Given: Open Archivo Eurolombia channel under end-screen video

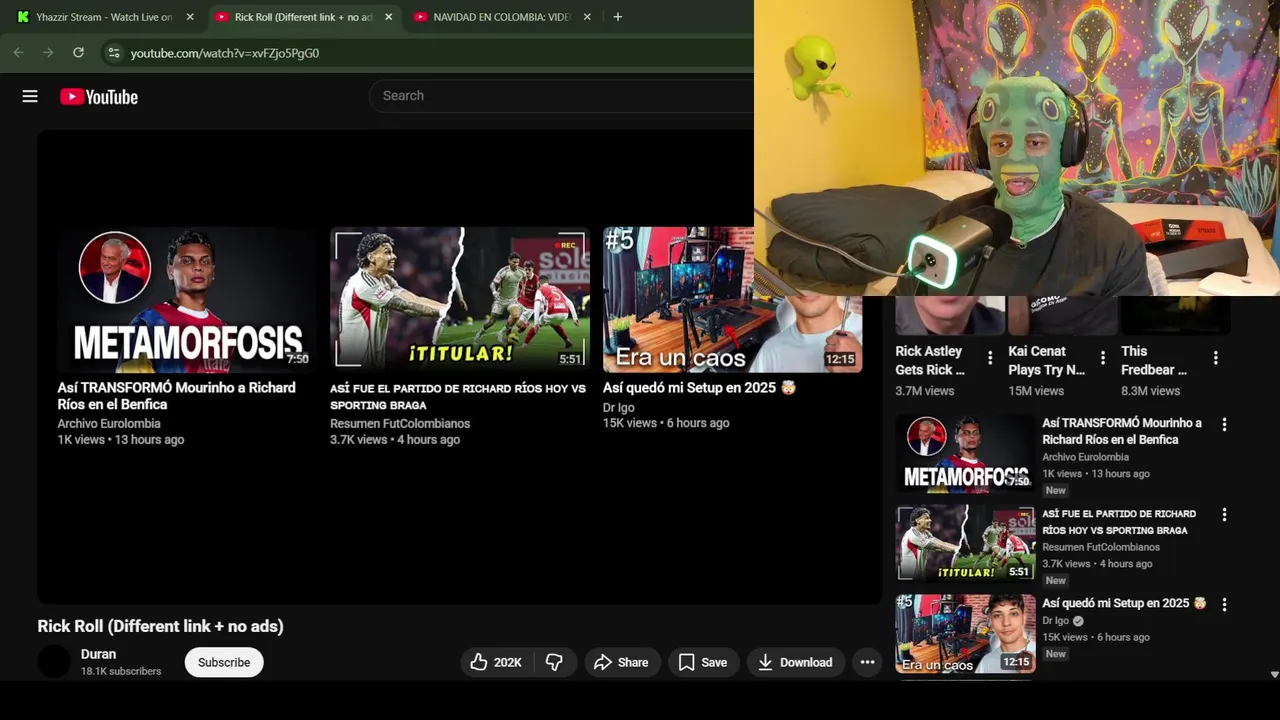Looking at the screenshot, I should pyautogui.click(x=108, y=423).
